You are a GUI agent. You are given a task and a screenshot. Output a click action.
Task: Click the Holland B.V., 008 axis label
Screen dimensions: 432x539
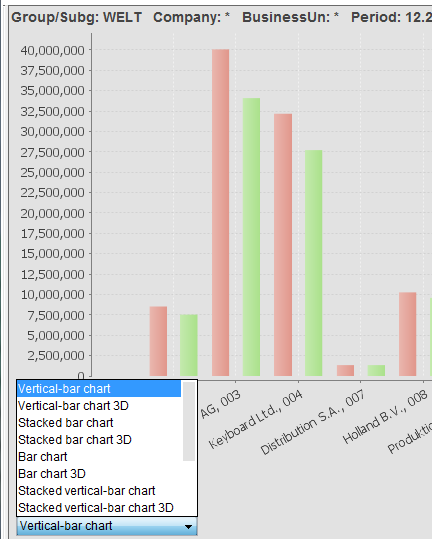click(x=385, y=417)
